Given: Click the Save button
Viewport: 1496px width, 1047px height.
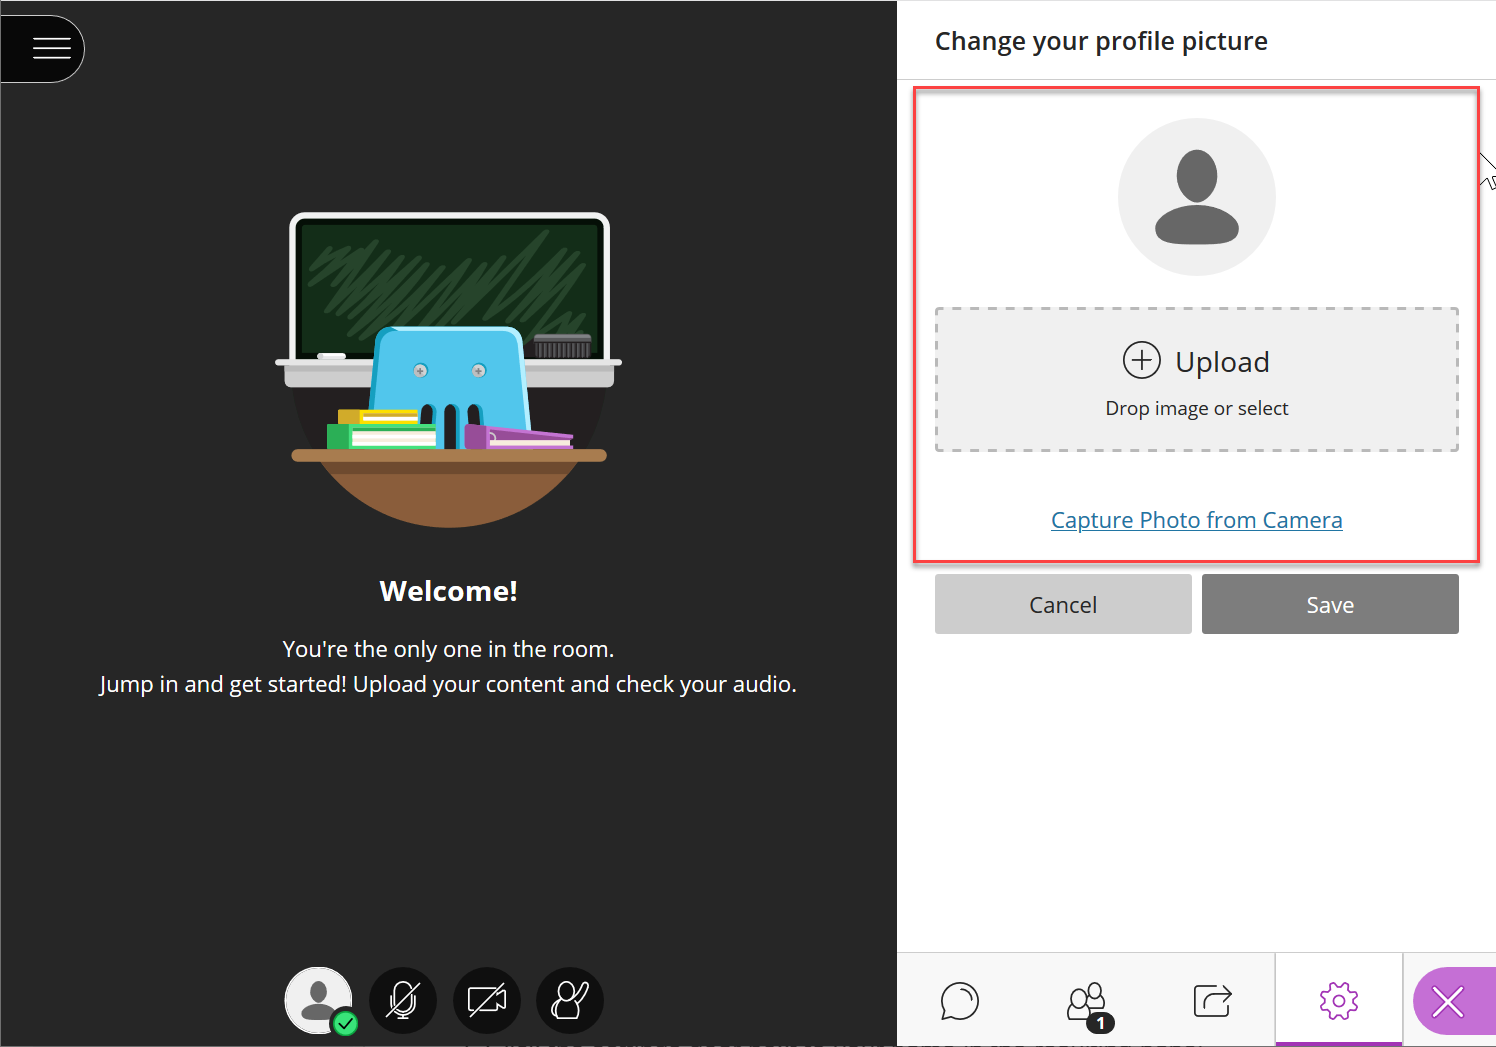Looking at the screenshot, I should coord(1330,604).
